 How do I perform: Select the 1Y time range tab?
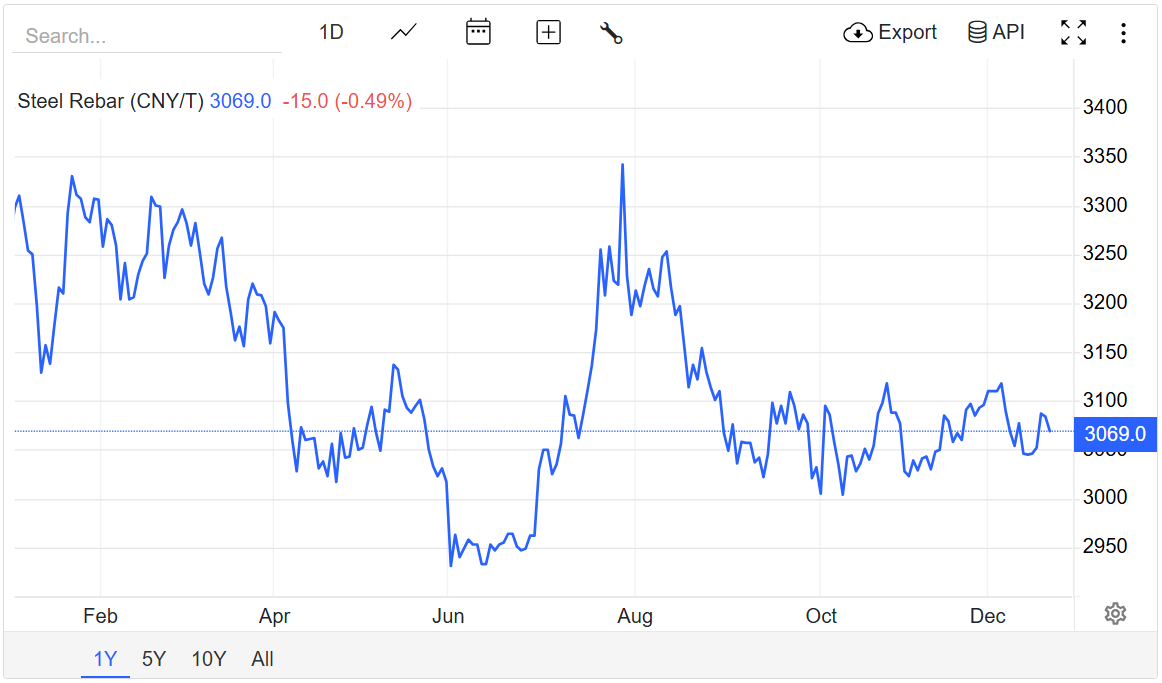pyautogui.click(x=105, y=659)
